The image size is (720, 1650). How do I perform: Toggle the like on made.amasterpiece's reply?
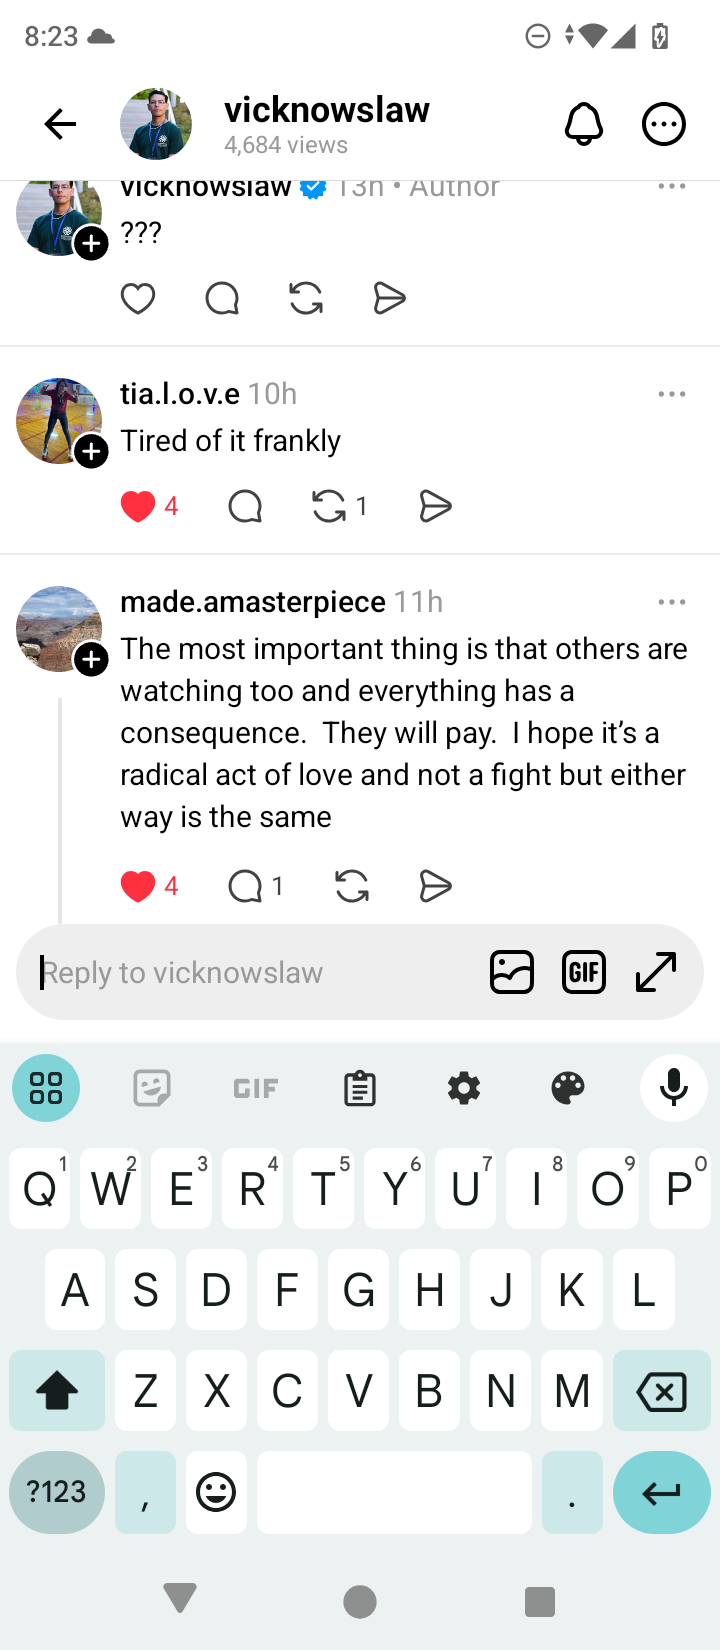(x=138, y=886)
